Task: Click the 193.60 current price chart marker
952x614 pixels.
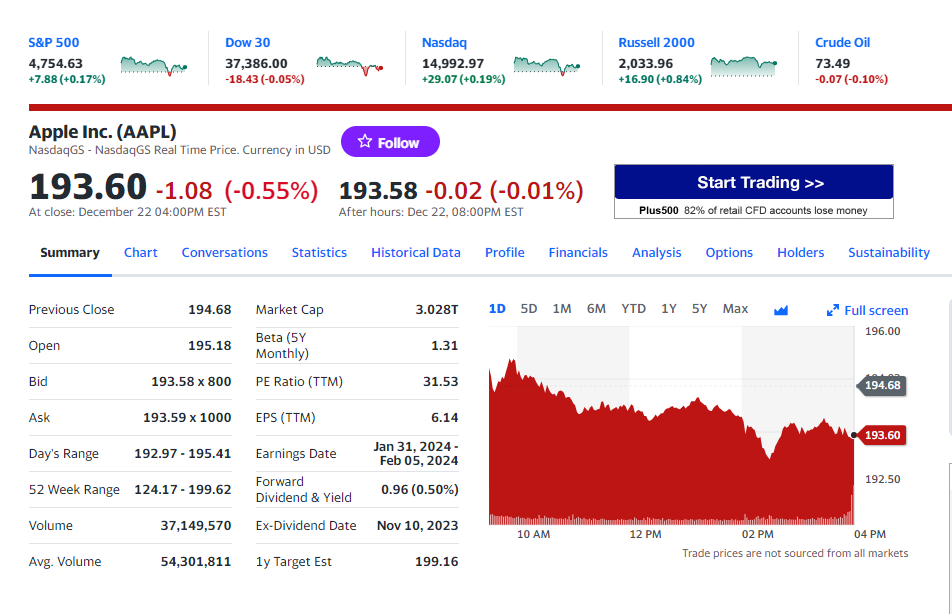Action: tap(882, 435)
